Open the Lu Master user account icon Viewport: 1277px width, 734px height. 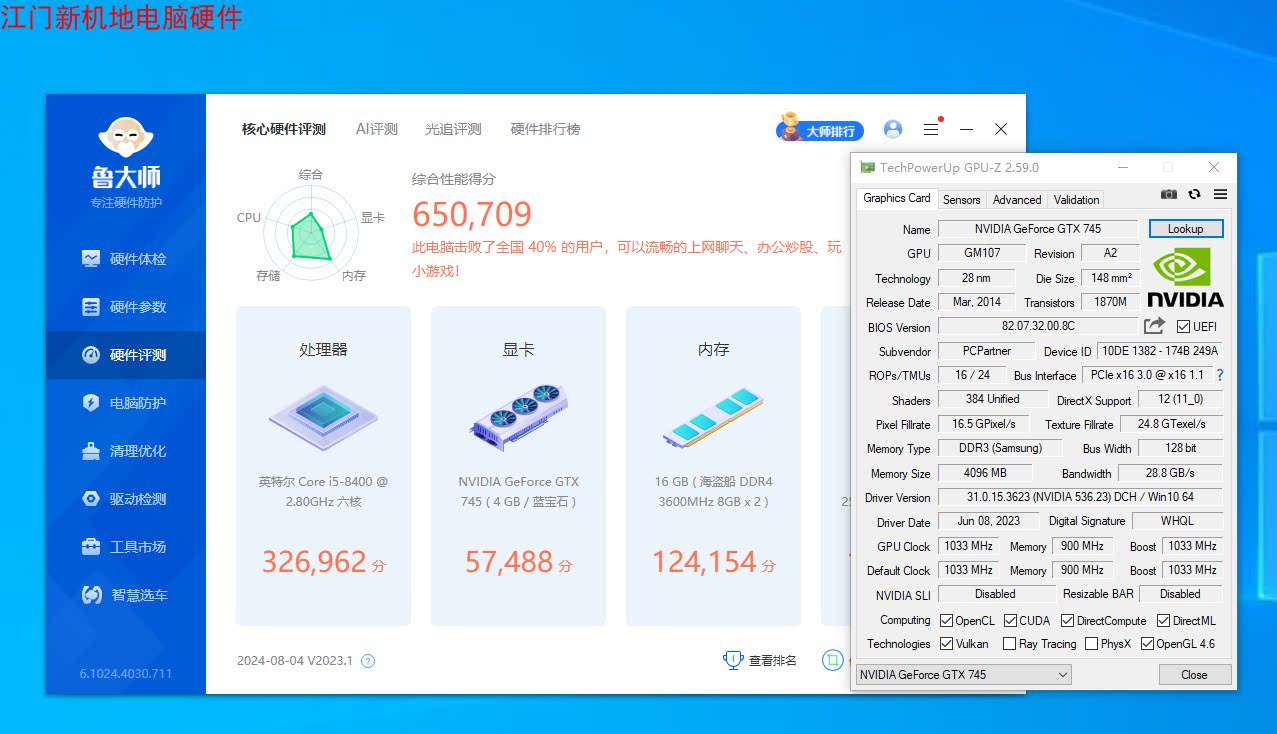click(893, 129)
